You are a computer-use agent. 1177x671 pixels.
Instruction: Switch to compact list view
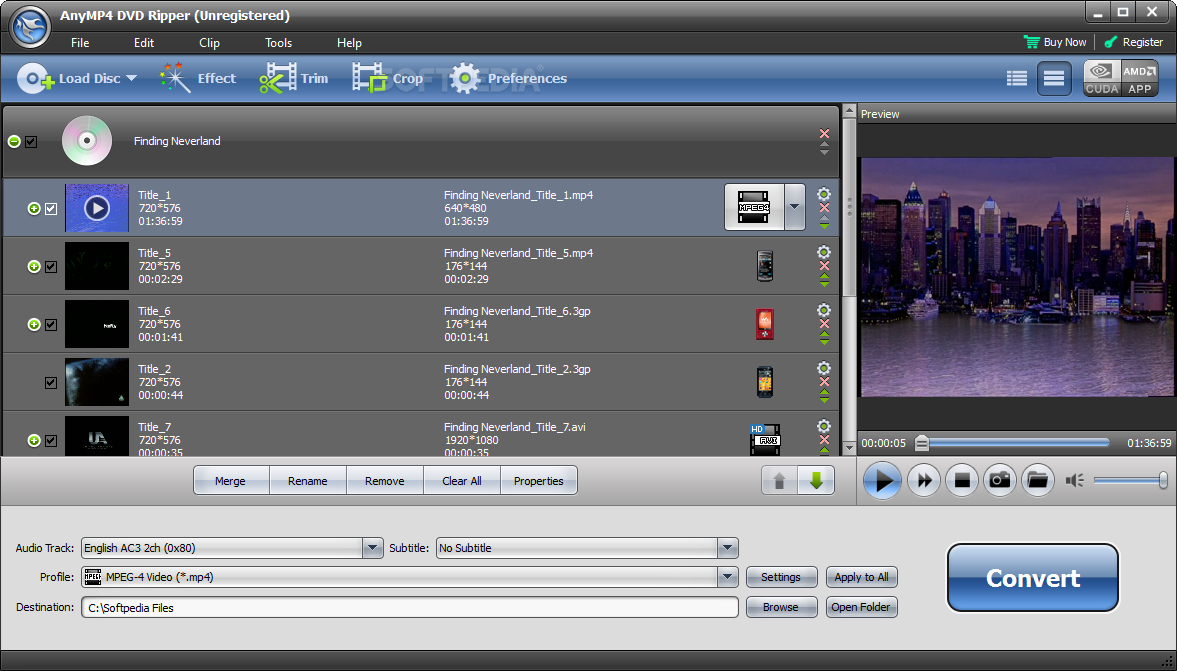point(1016,78)
